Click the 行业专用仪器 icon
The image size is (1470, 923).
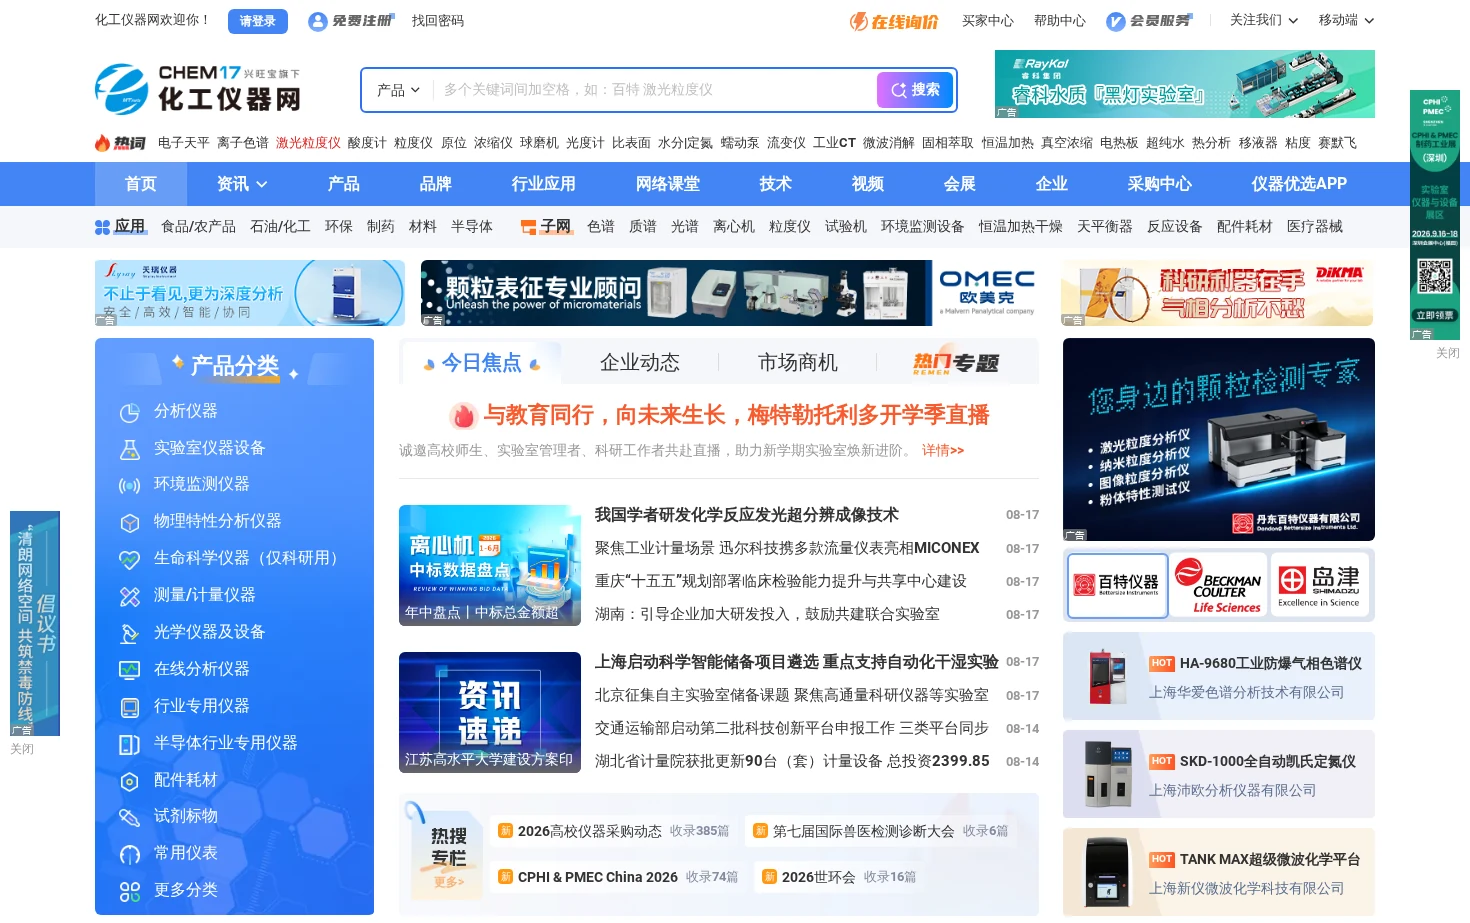tap(130, 707)
